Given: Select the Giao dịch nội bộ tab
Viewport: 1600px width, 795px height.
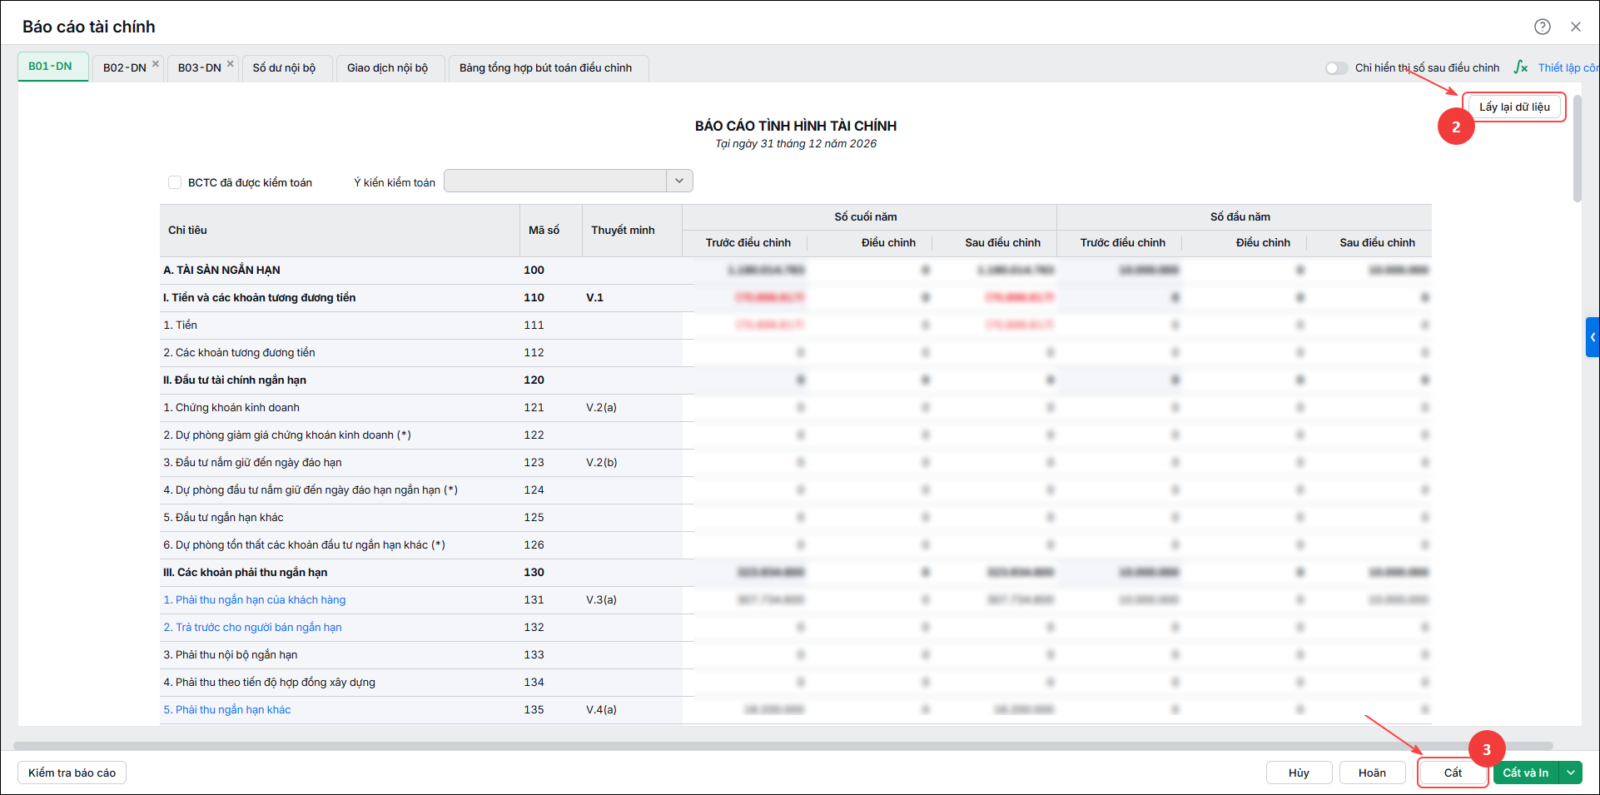Looking at the screenshot, I should [388, 68].
